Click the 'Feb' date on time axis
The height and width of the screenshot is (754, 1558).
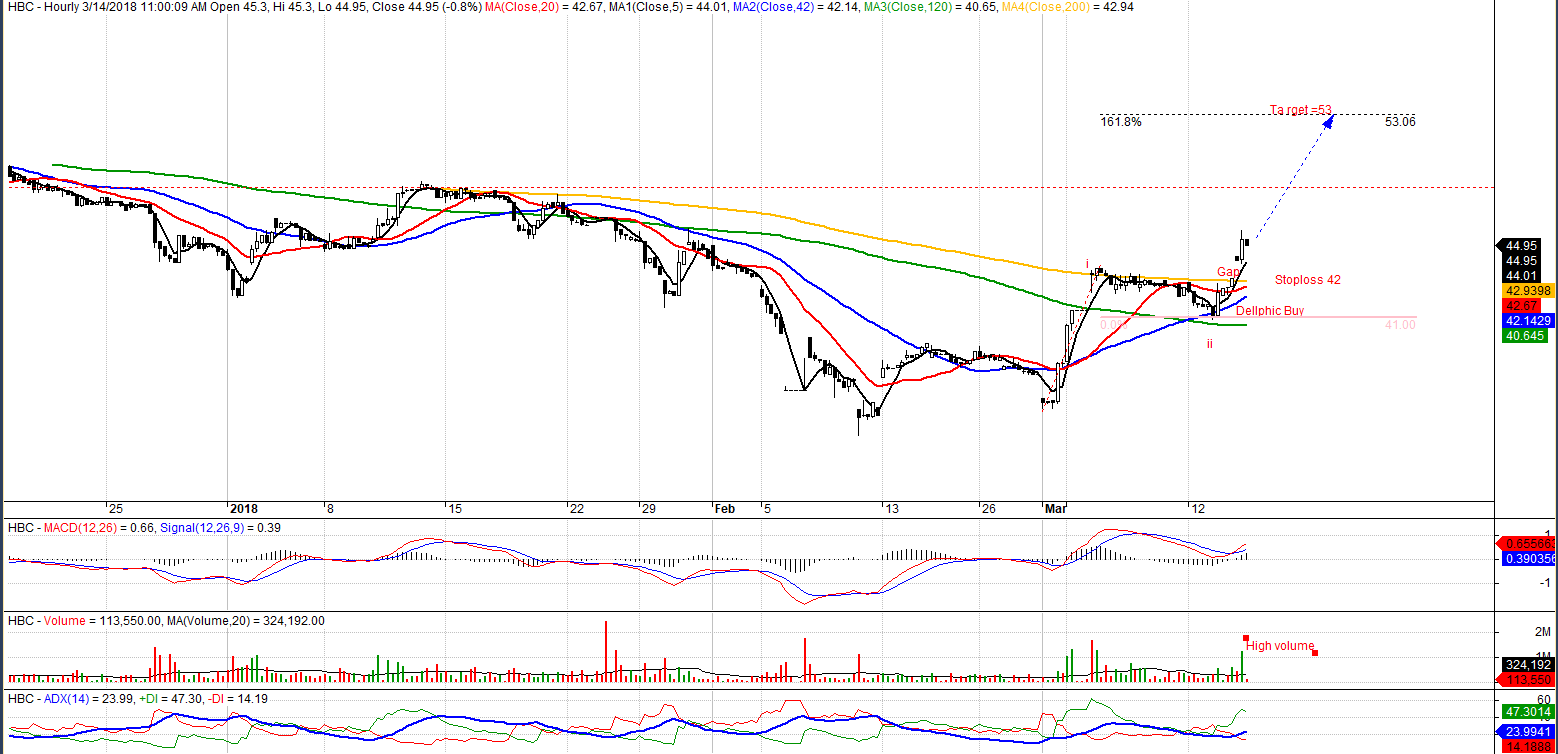[x=724, y=509]
